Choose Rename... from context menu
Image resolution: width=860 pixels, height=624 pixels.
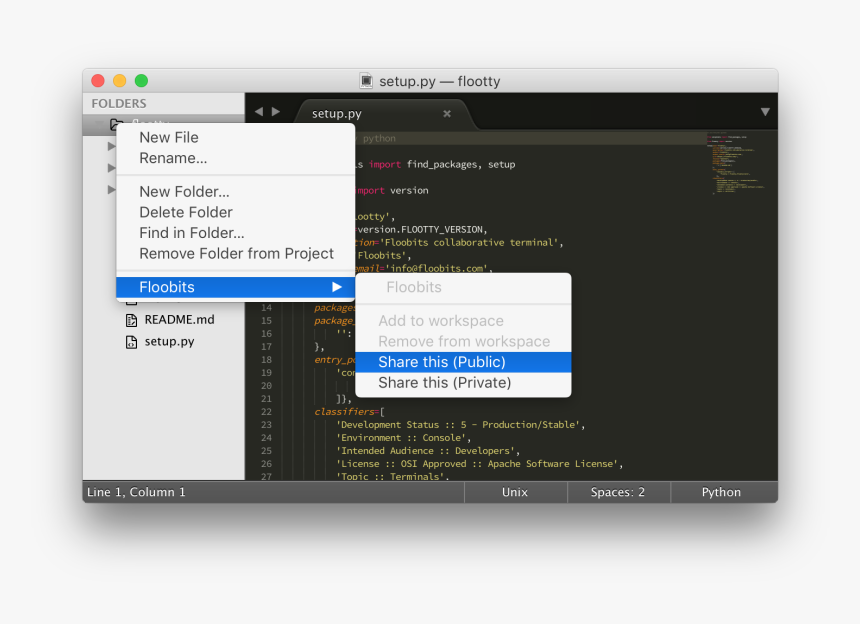[x=235, y=158]
